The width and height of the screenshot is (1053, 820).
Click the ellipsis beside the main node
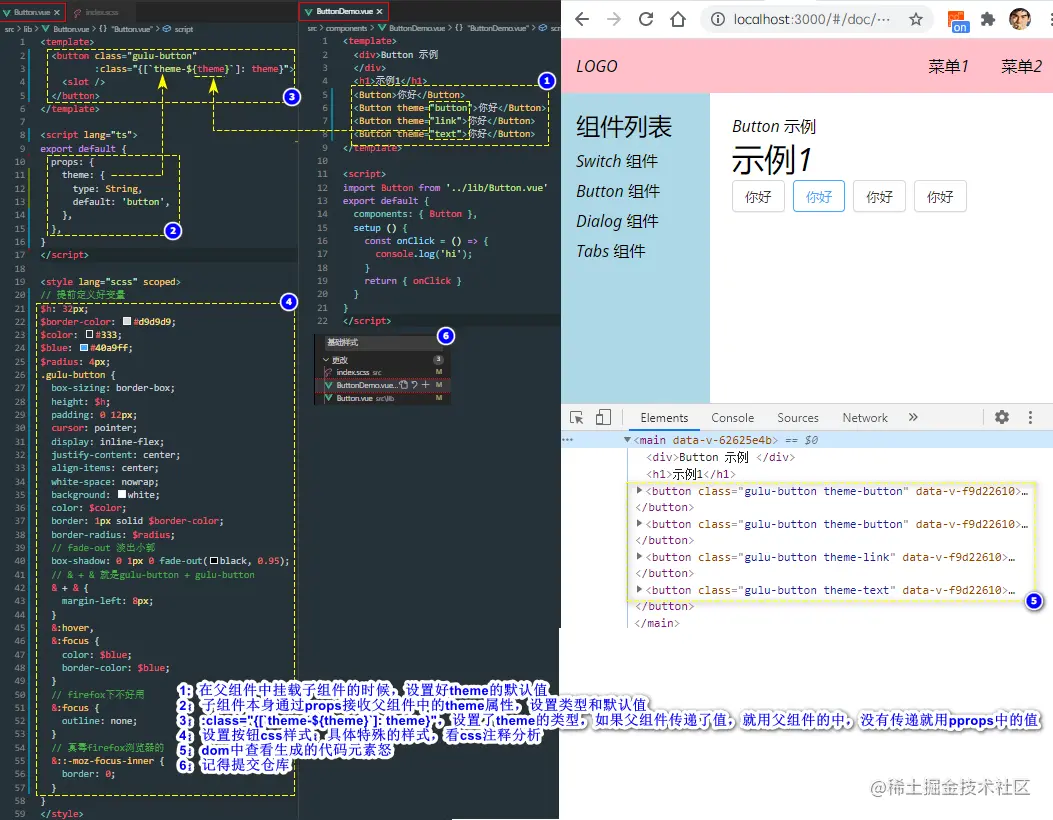tap(568, 440)
